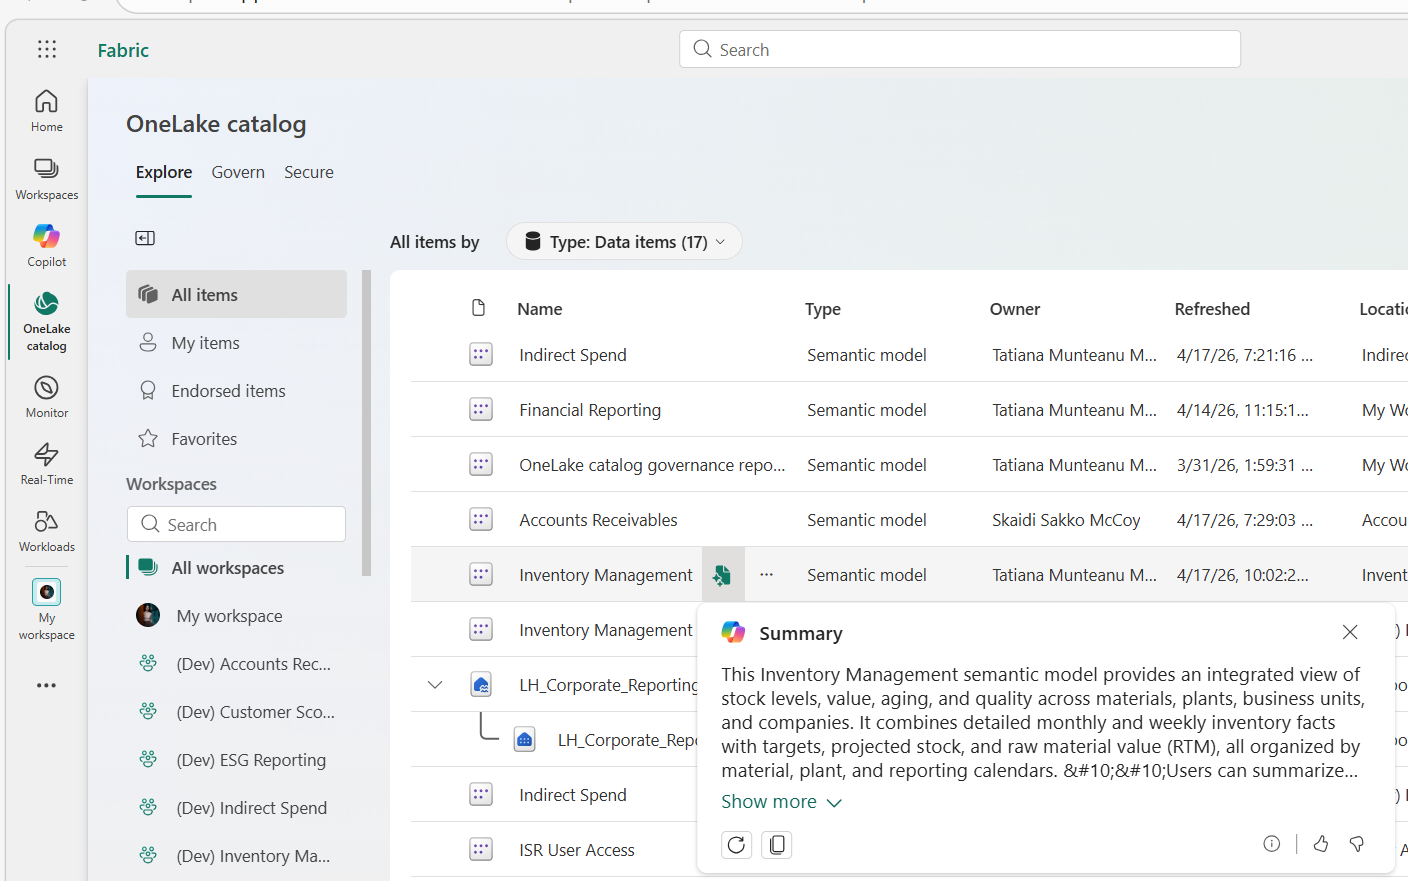The image size is (1408, 881).
Task: Switch to the Secure tab
Action: (309, 172)
